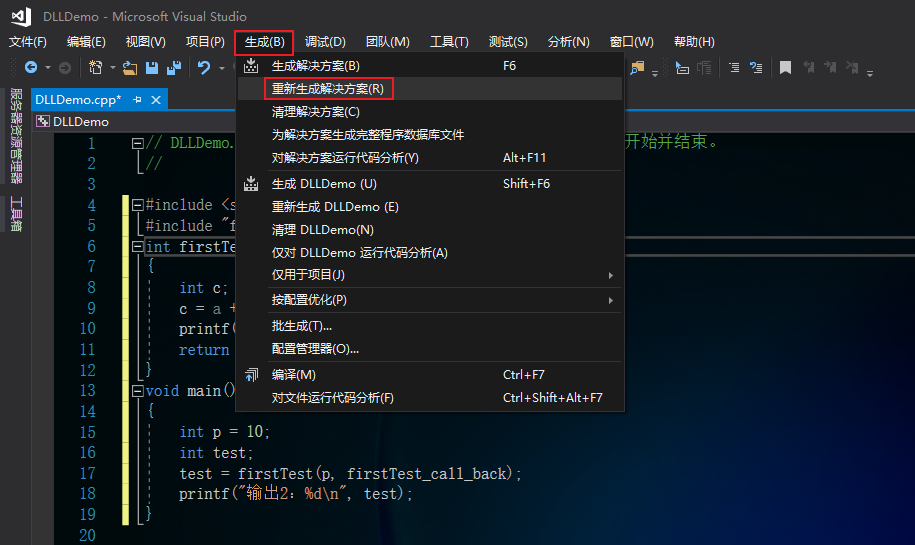Image resolution: width=915 pixels, height=545 pixels.
Task: Choose 对解决方案运行代码分析(Y)
Action: click(x=430, y=158)
